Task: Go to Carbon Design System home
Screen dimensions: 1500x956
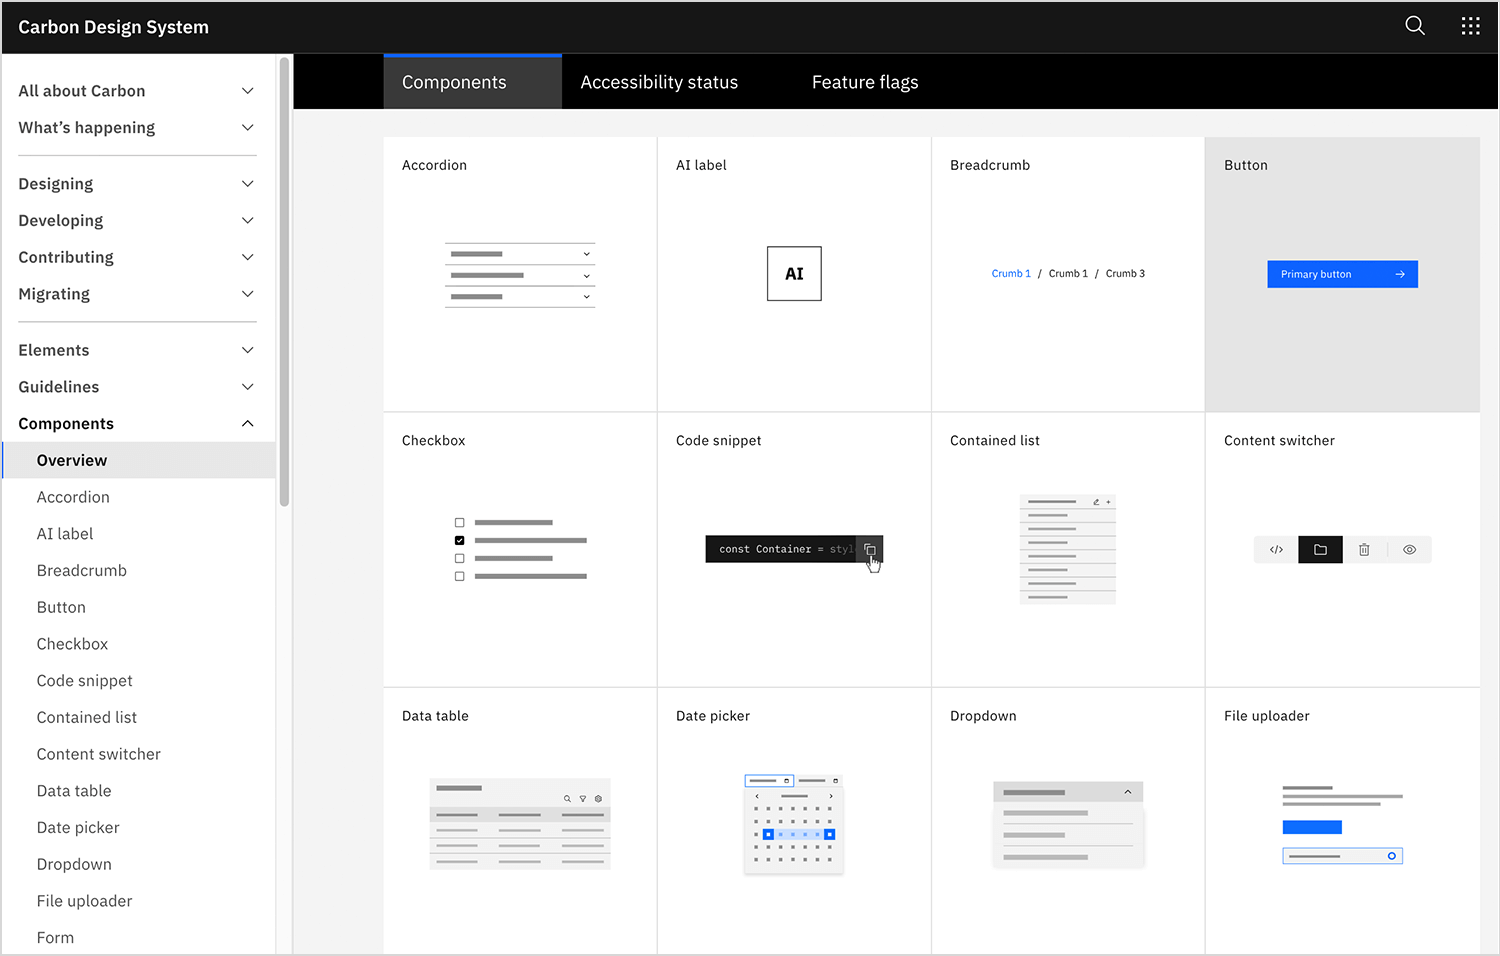Action: 113,27
